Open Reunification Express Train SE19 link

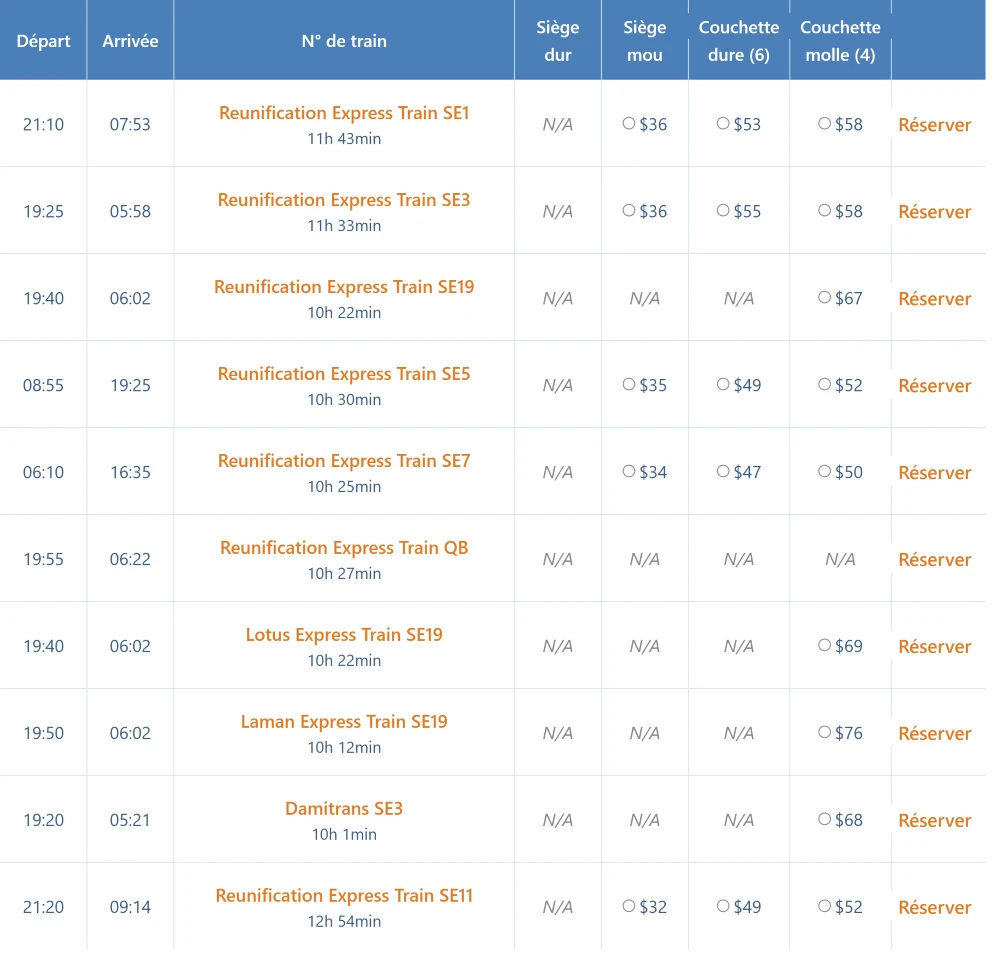344,287
